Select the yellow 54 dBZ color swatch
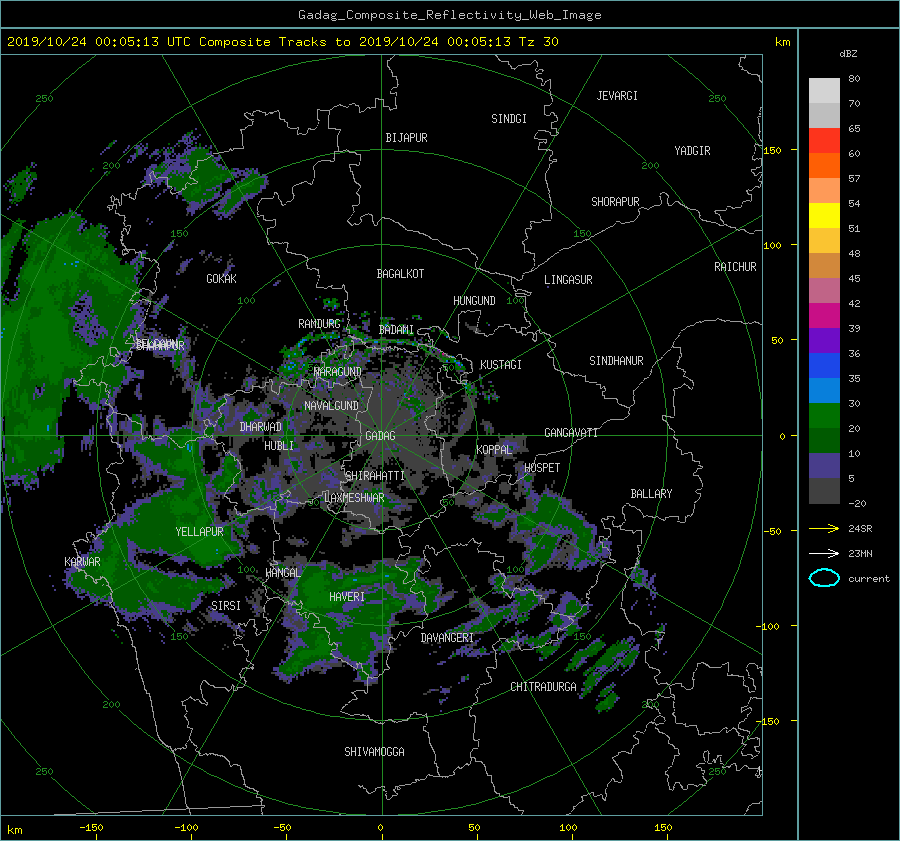The width and height of the screenshot is (900, 841). (824, 216)
